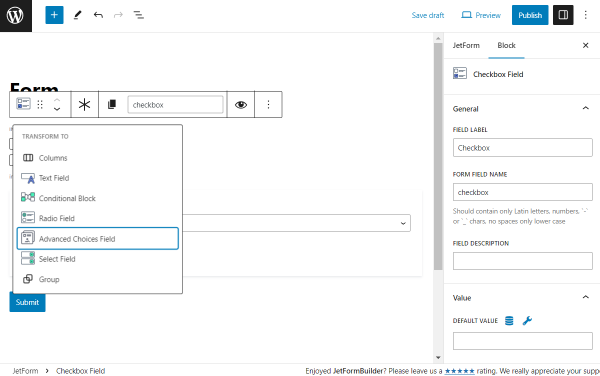This screenshot has height=376, width=600.
Task: Select the pencil Tools icon
Action: pos(78,15)
